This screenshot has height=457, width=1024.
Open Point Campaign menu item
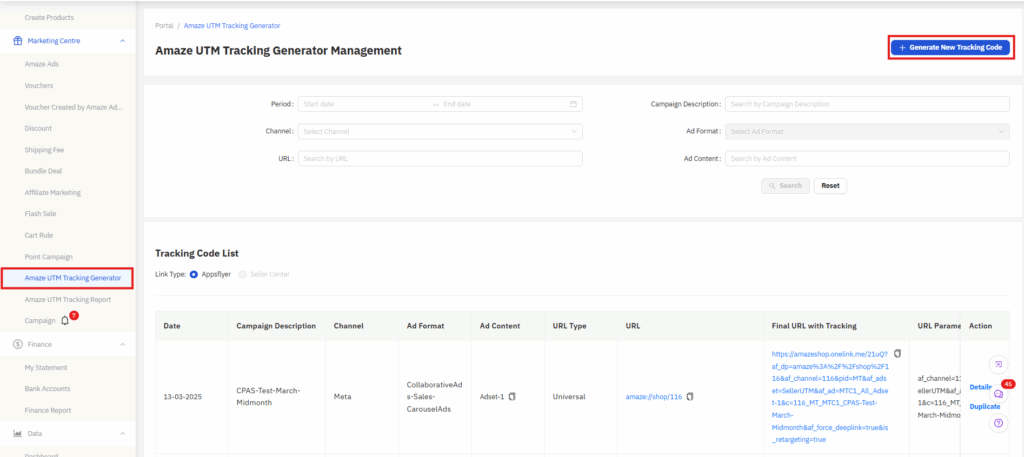point(48,257)
